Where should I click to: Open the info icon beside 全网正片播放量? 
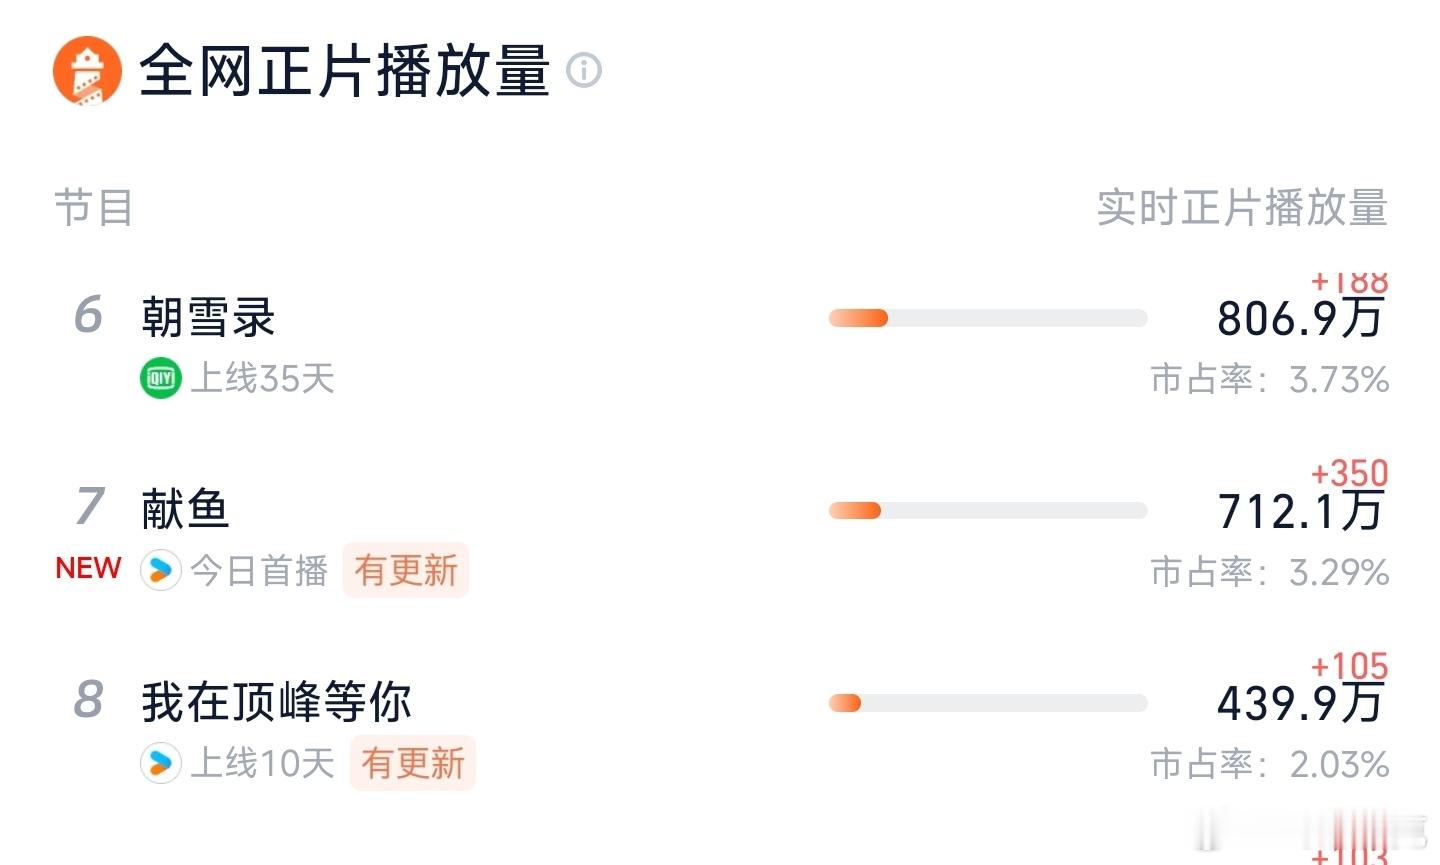584,70
